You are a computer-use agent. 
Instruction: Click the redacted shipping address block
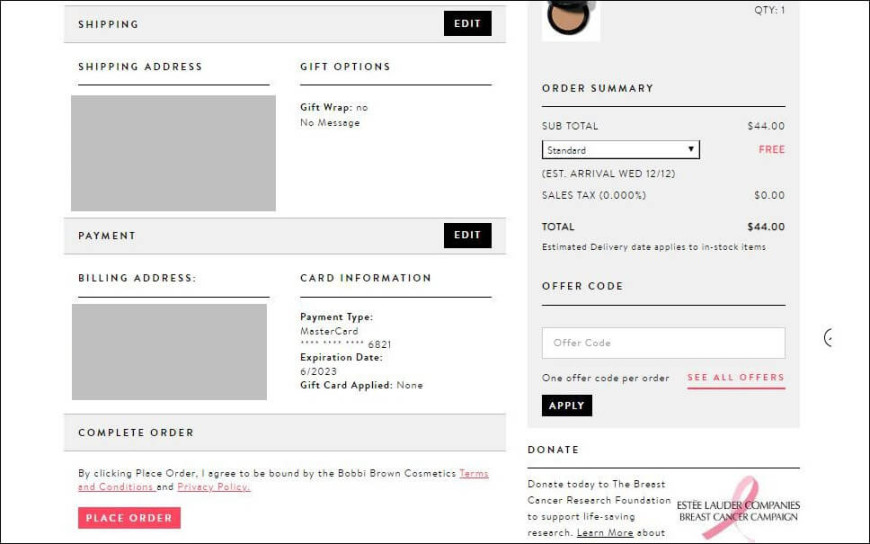click(173, 153)
